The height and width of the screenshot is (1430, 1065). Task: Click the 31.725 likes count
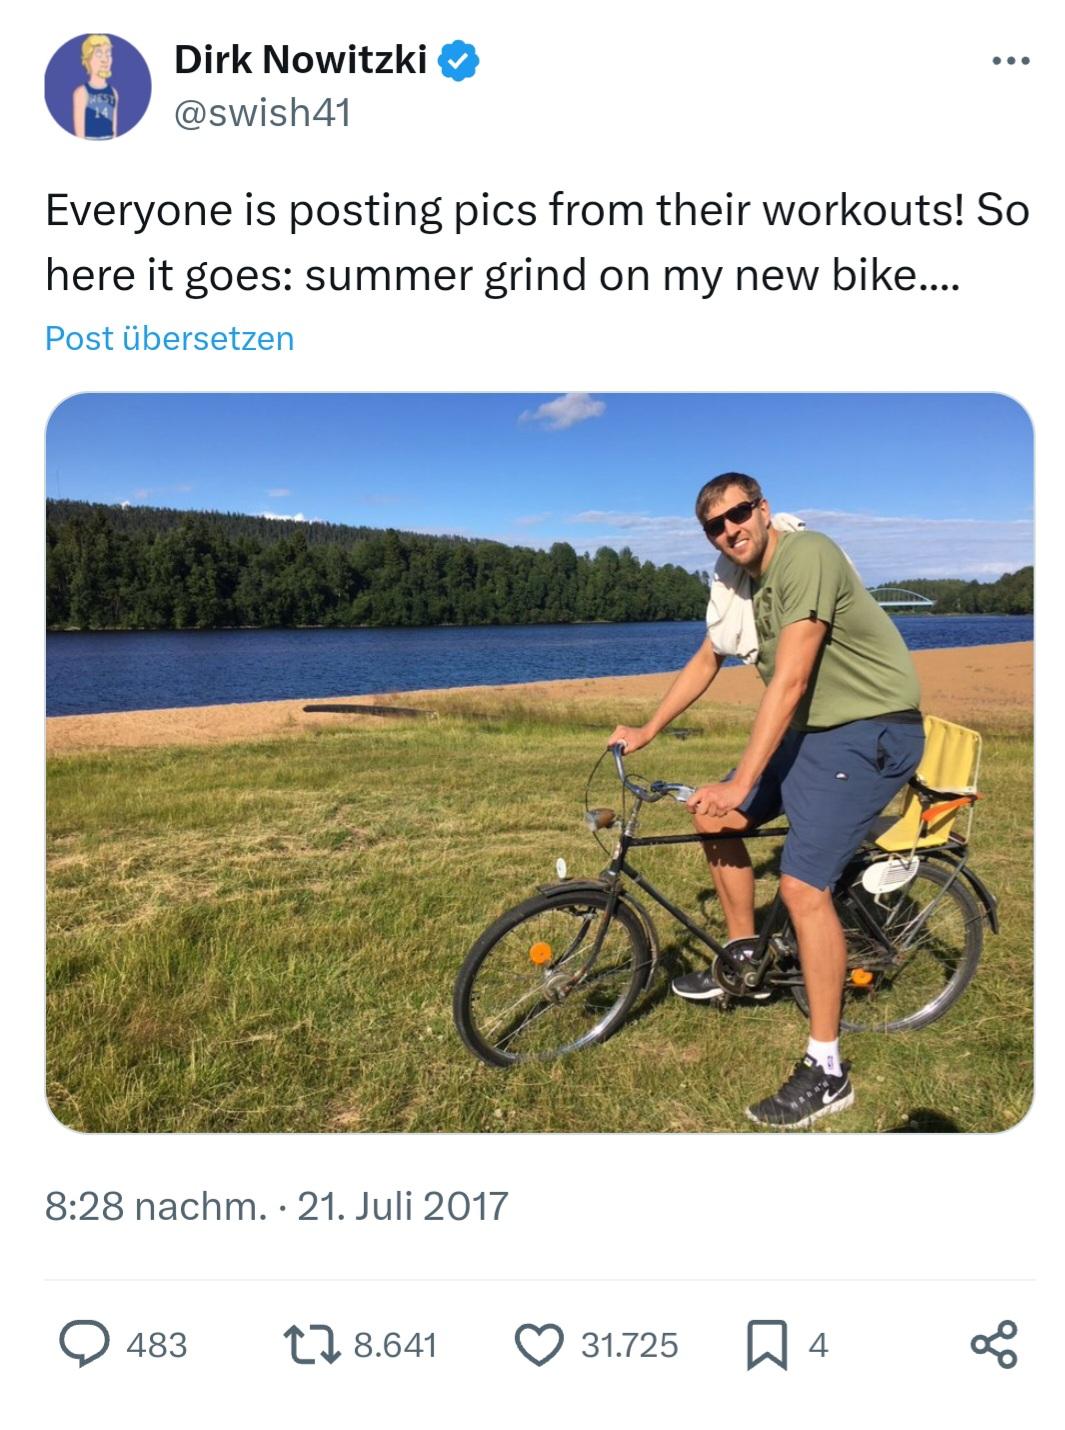[630, 1345]
